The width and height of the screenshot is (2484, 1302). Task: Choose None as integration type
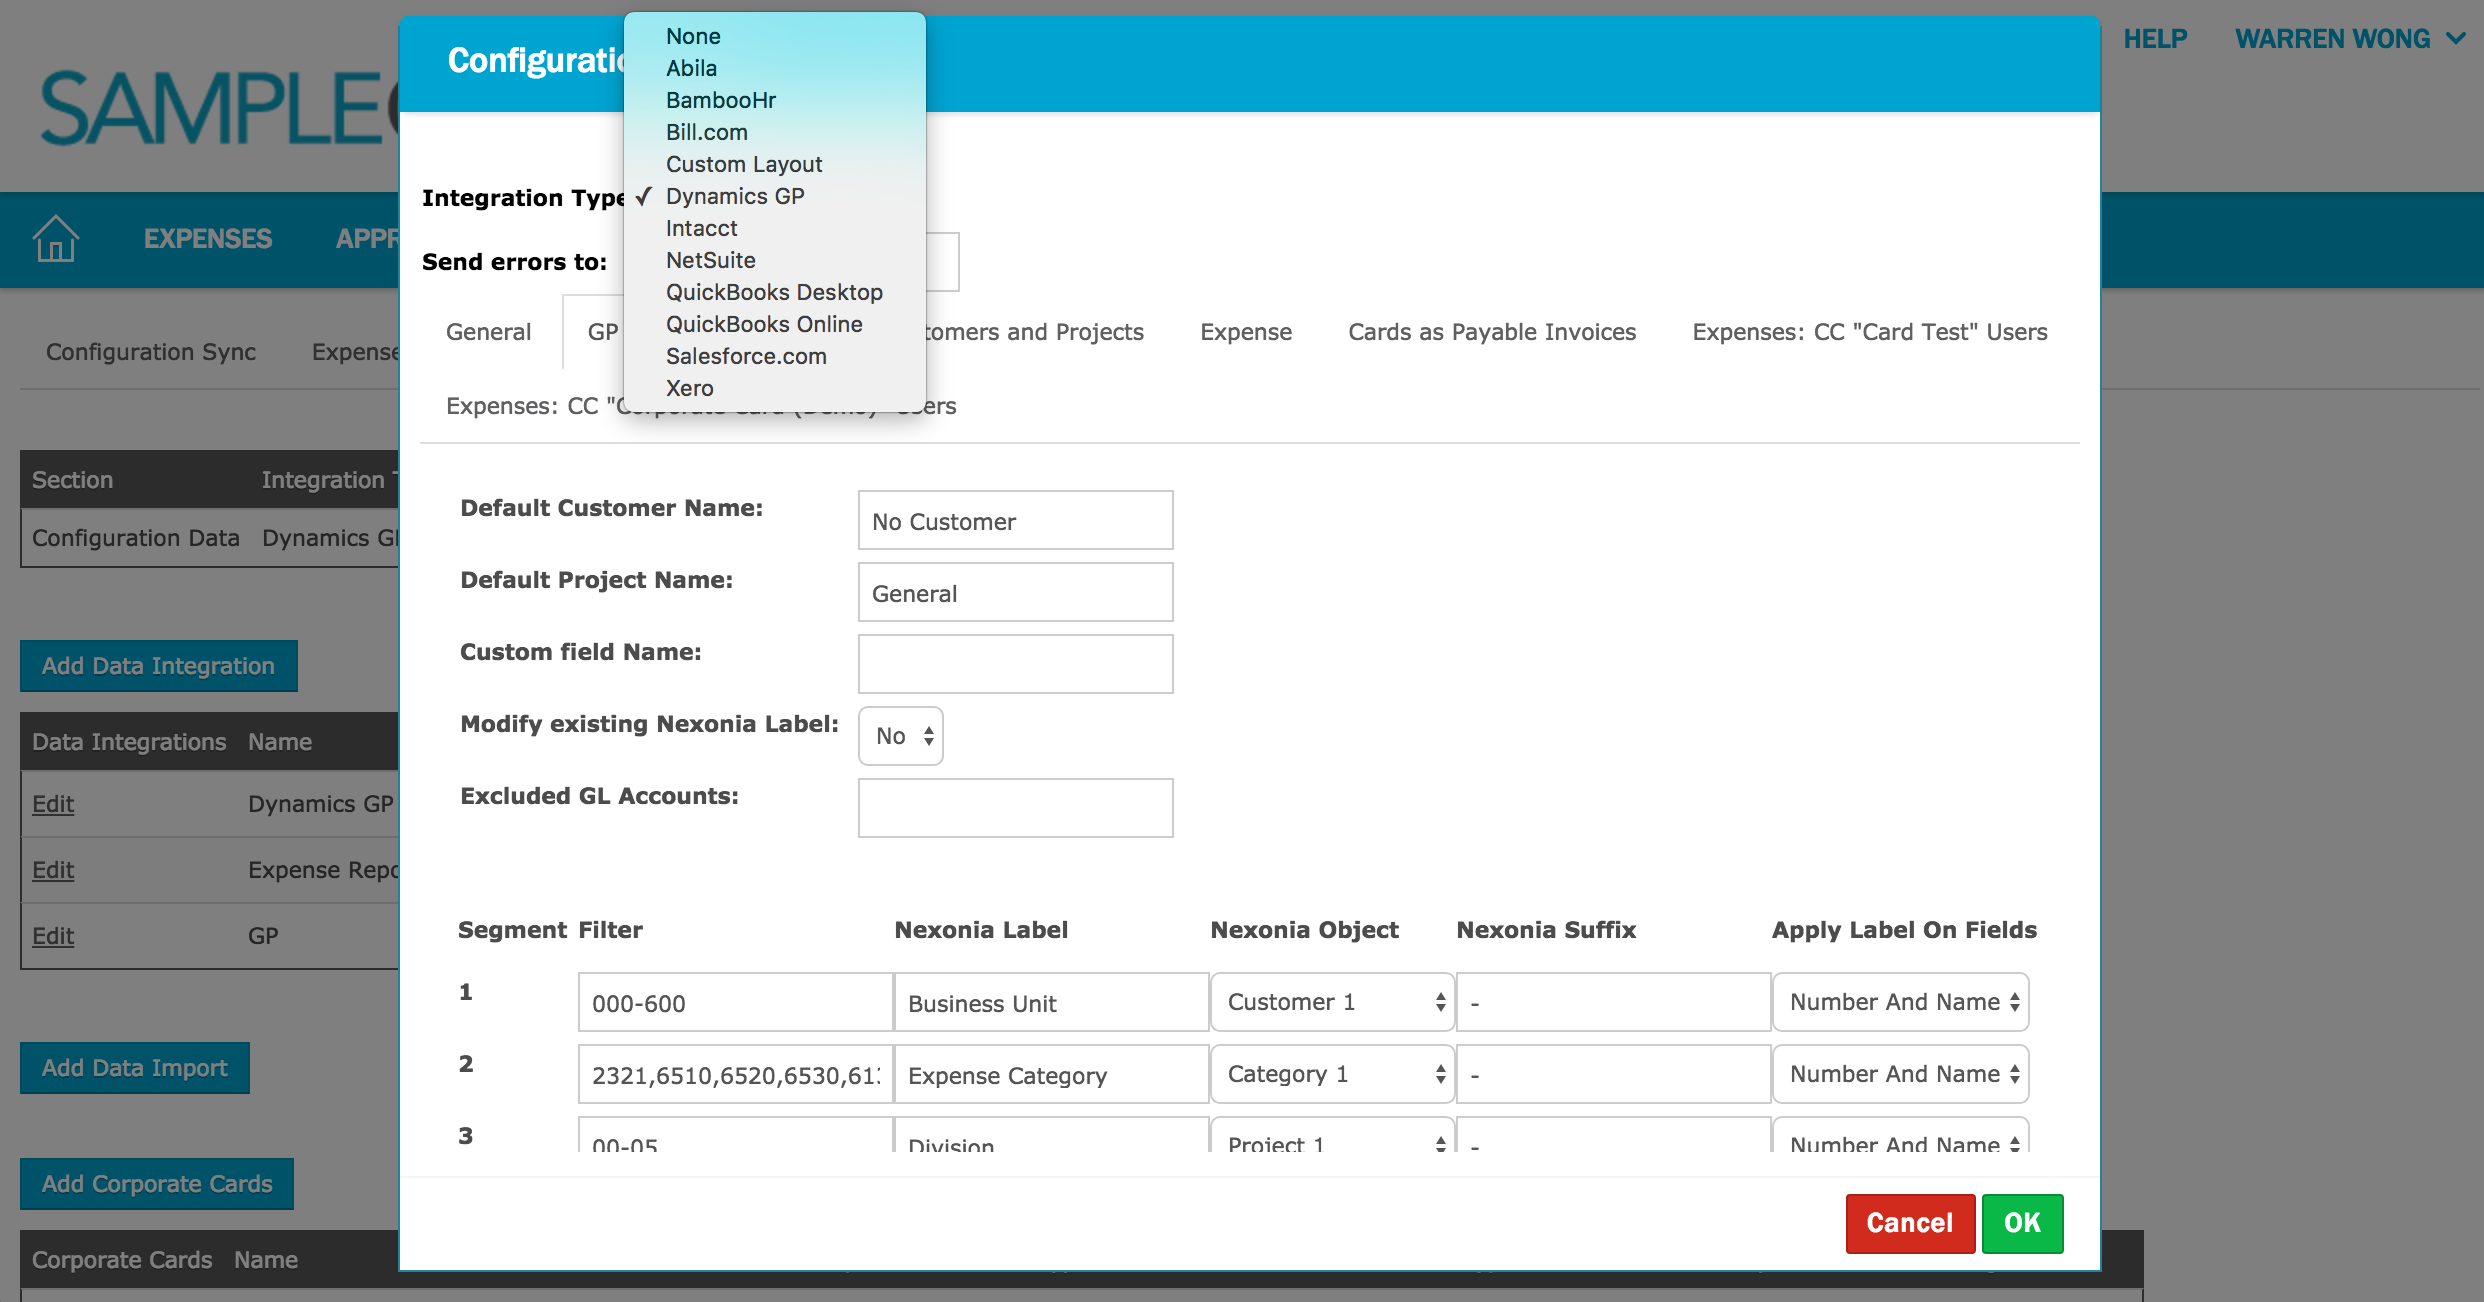(693, 36)
